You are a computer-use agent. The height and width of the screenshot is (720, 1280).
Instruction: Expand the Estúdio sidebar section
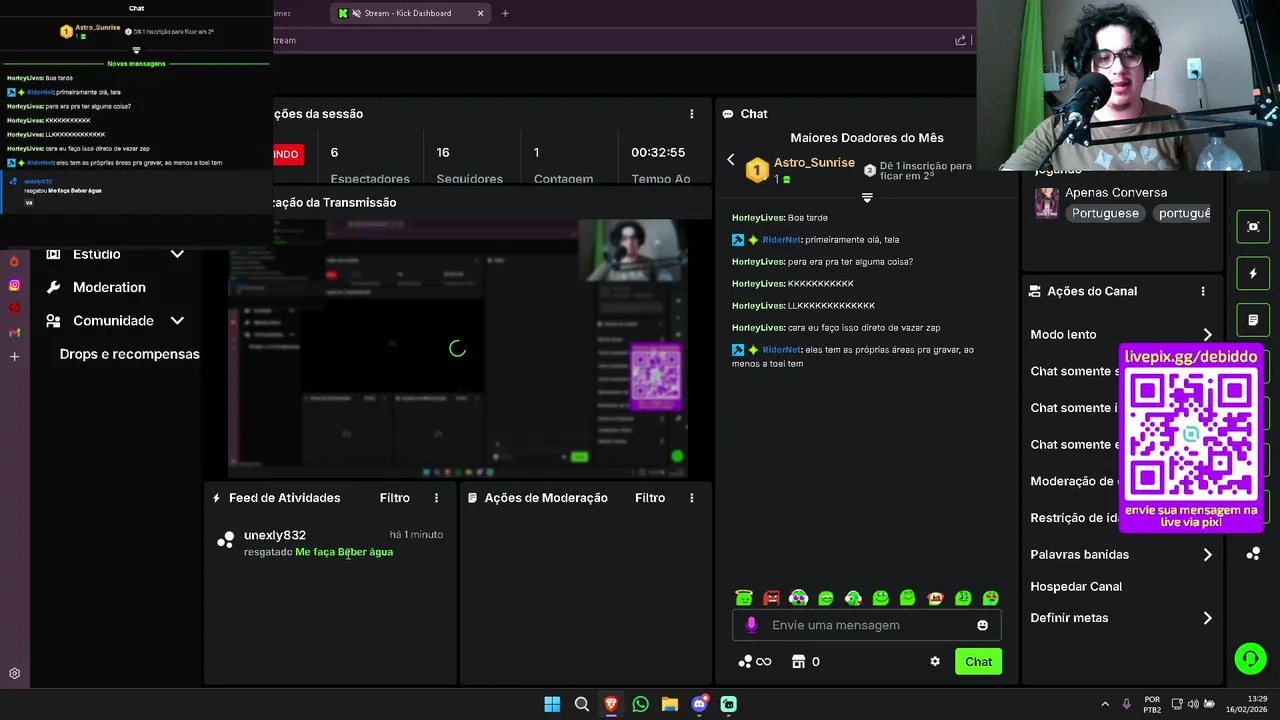(177, 254)
